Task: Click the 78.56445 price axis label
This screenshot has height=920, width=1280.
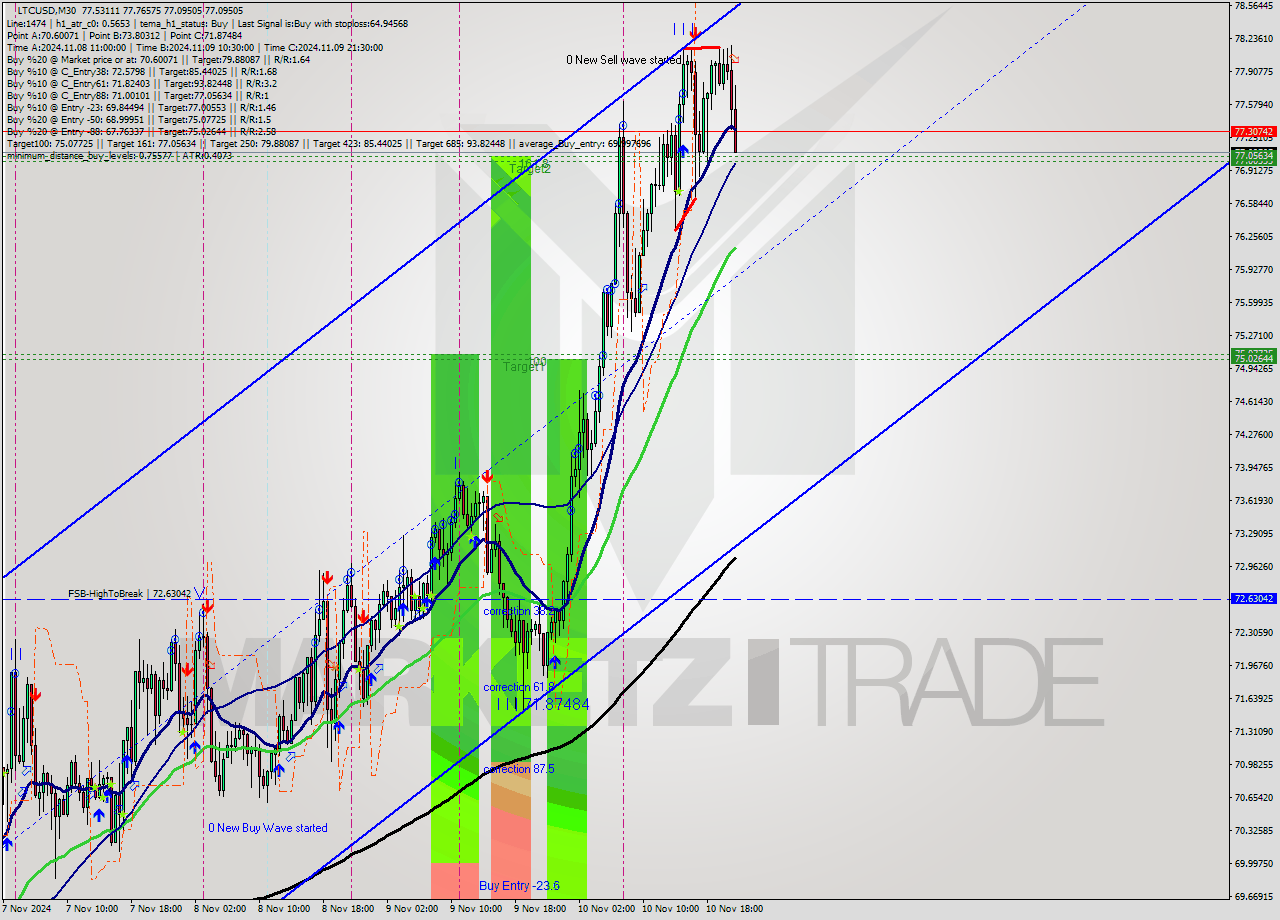Action: click(1253, 6)
